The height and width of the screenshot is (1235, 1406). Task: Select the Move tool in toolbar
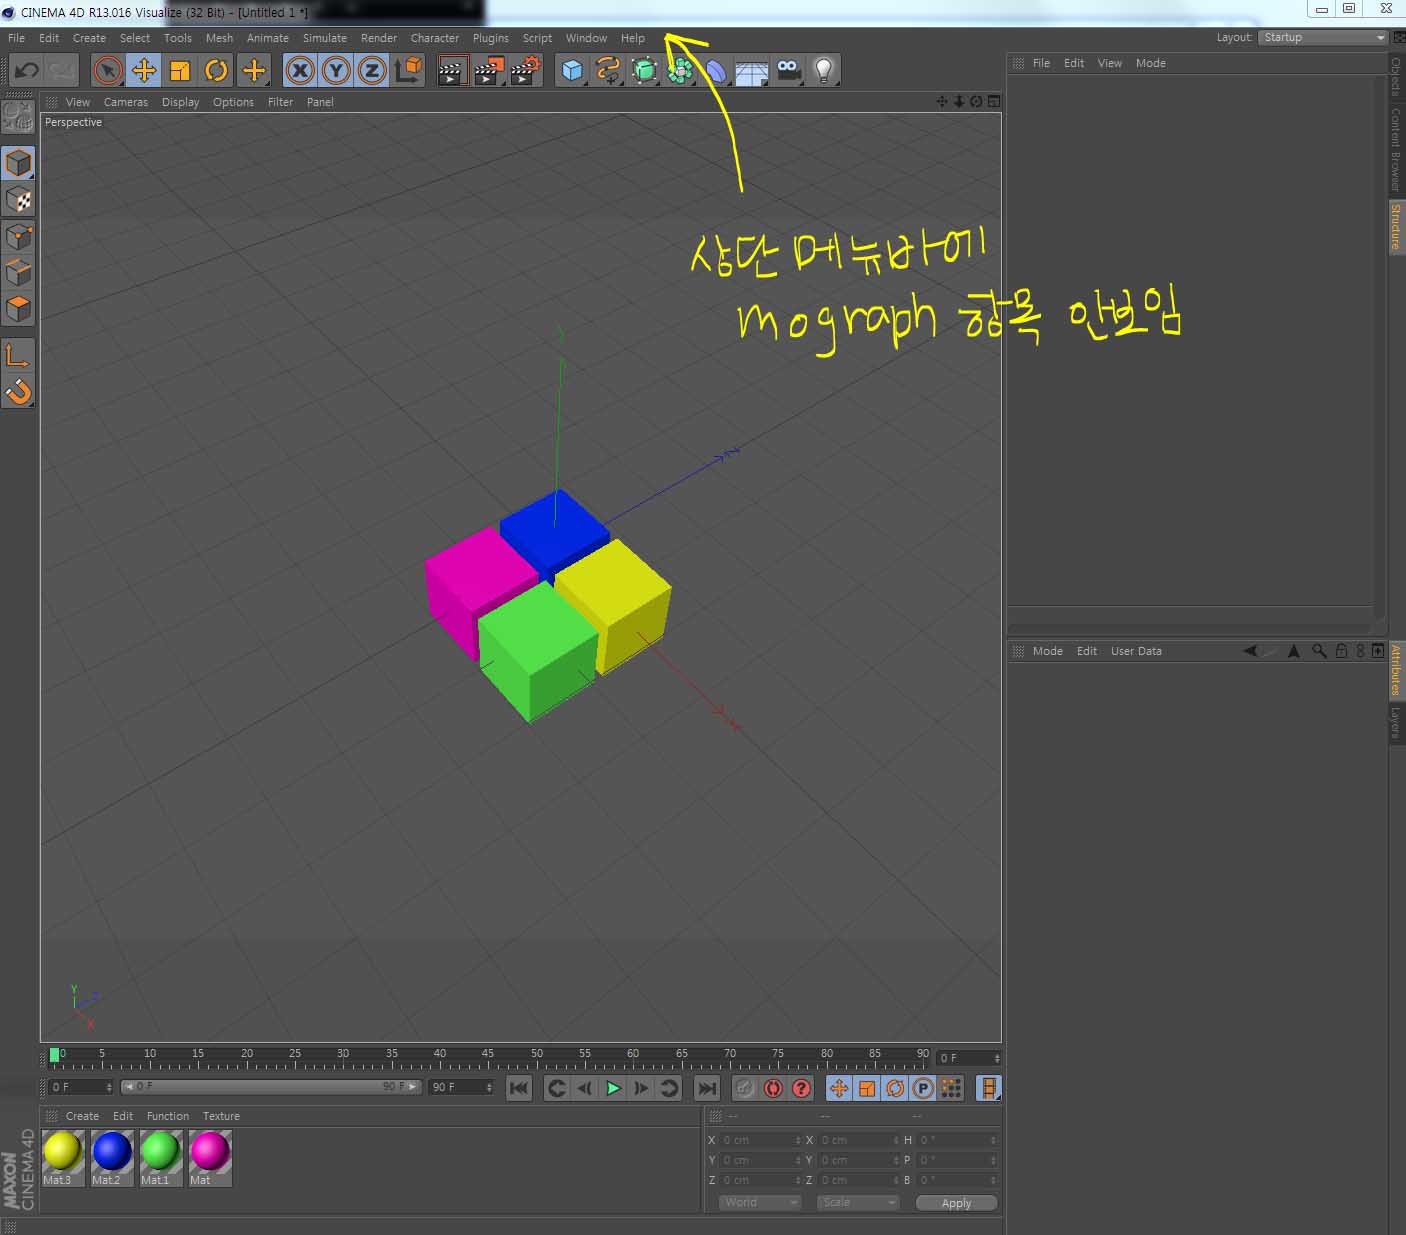coord(144,70)
